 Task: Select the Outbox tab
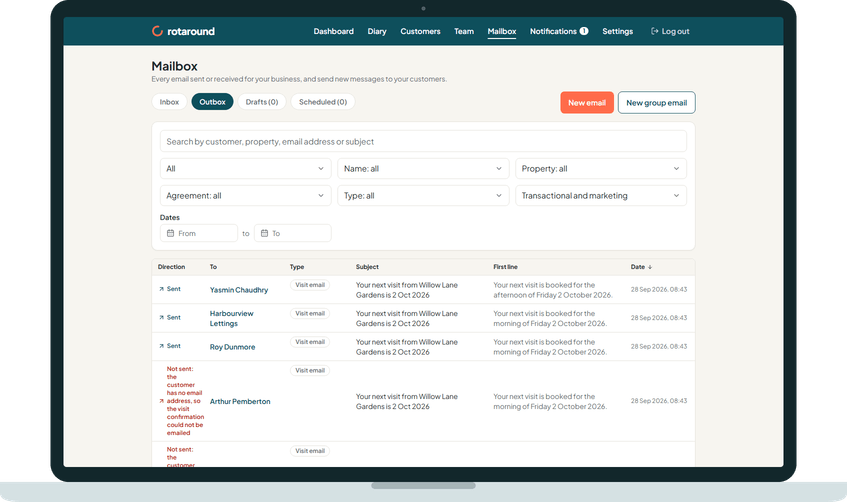tap(212, 102)
